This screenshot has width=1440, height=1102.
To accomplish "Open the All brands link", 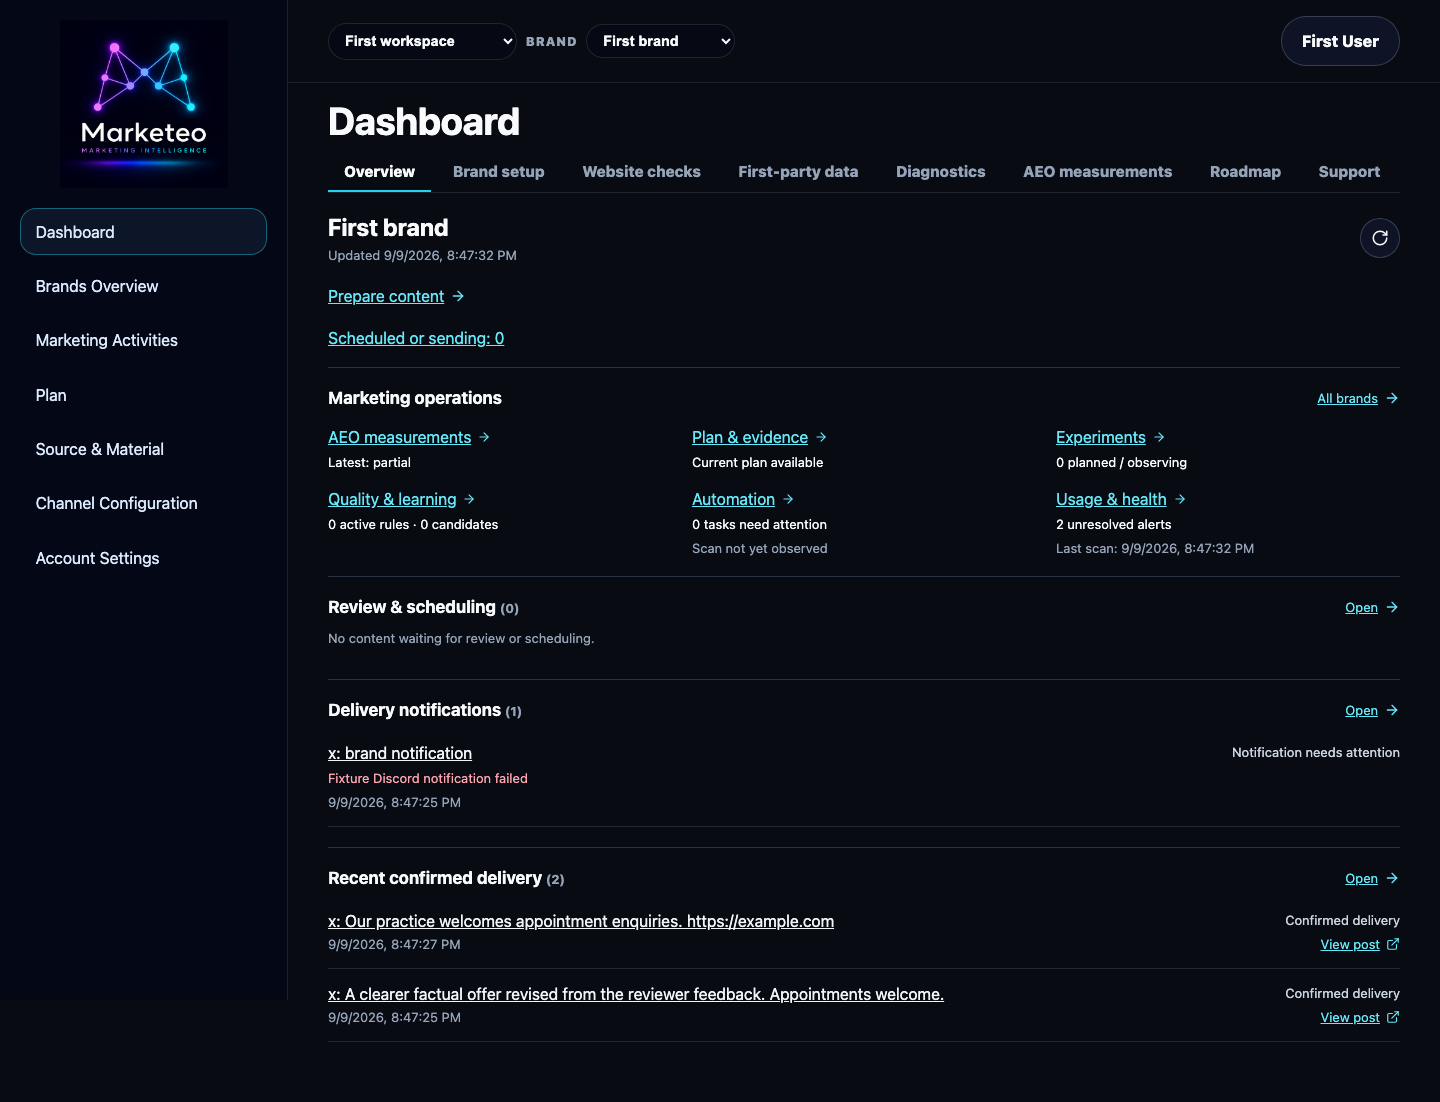I will 1347,398.
